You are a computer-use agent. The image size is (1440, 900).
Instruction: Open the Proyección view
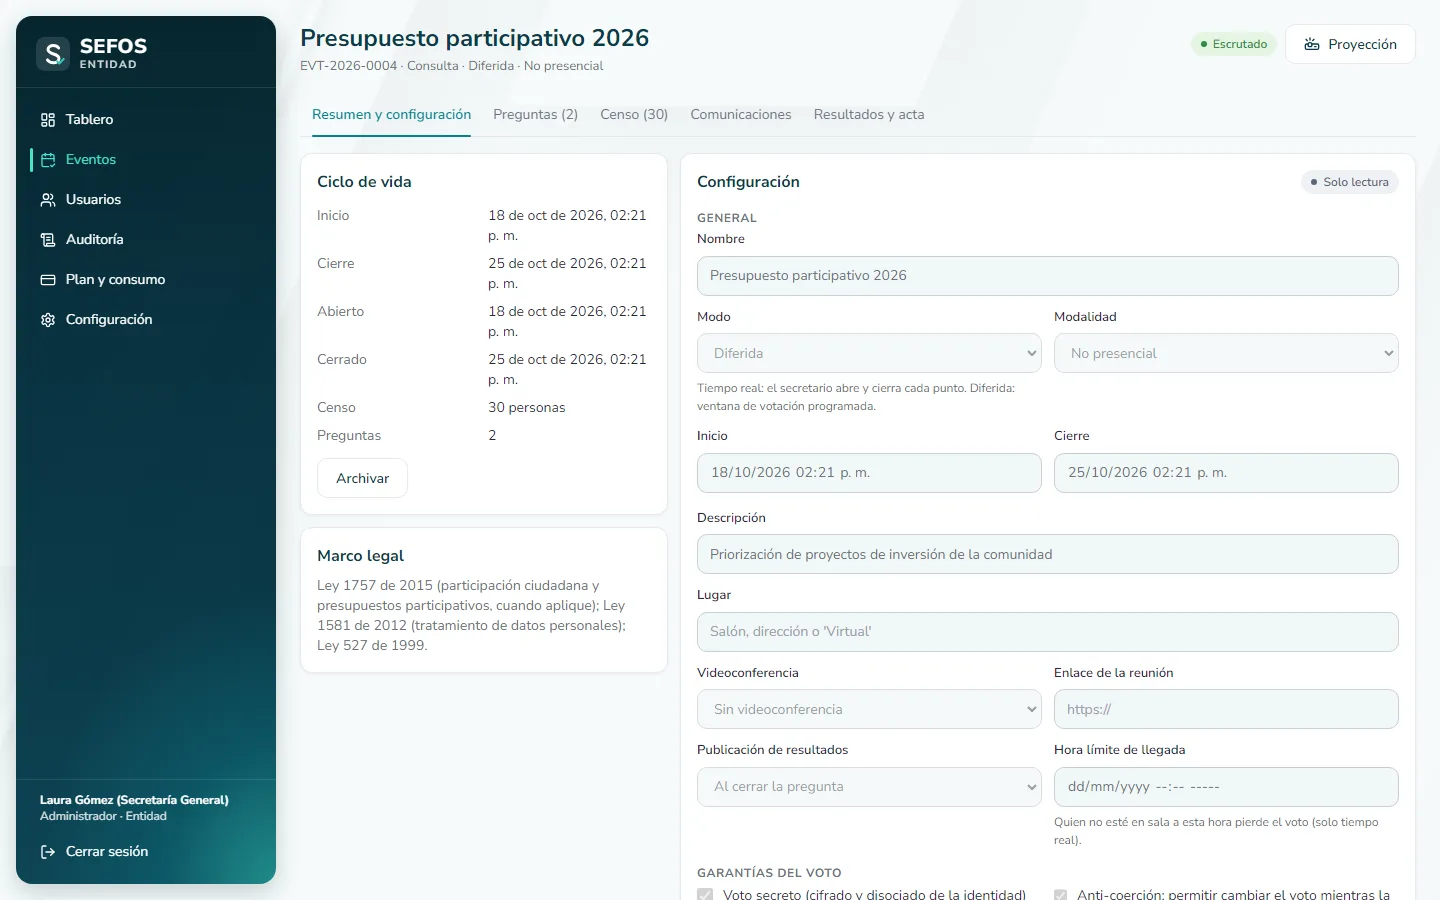pyautogui.click(x=1350, y=44)
